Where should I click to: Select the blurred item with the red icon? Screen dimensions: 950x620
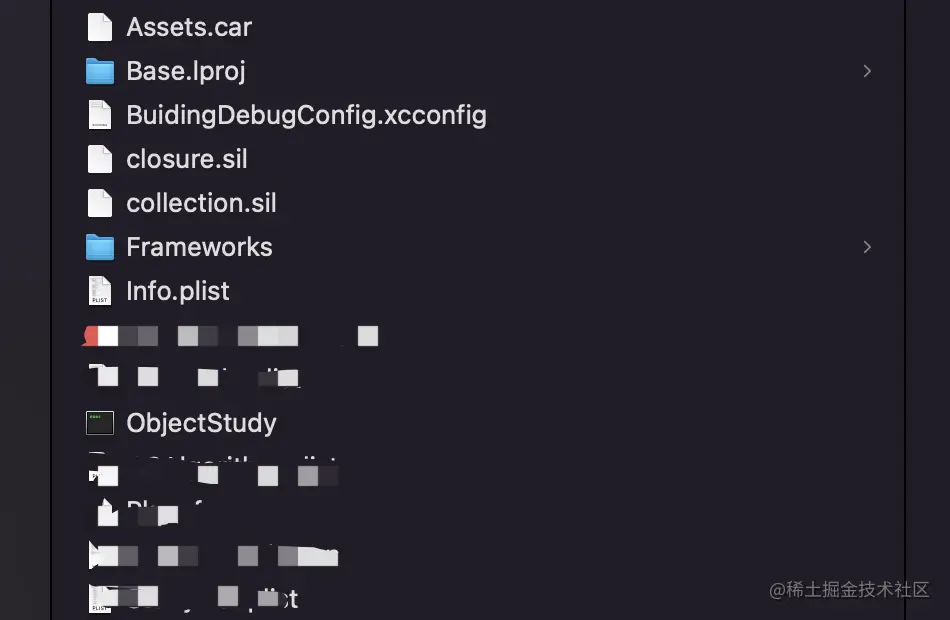[93, 335]
